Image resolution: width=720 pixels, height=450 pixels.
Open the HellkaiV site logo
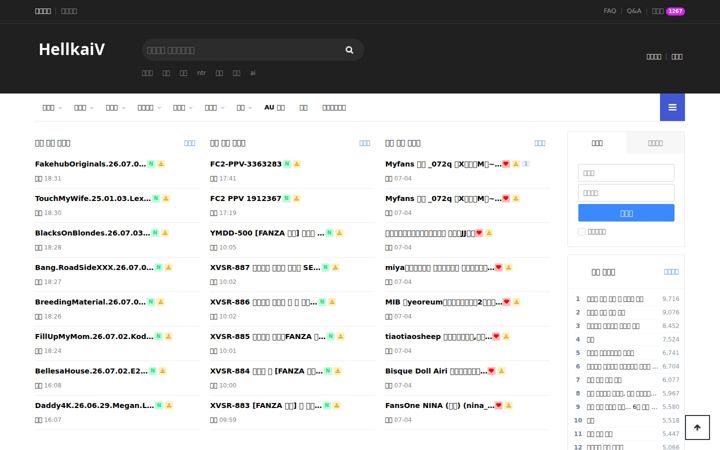click(72, 49)
